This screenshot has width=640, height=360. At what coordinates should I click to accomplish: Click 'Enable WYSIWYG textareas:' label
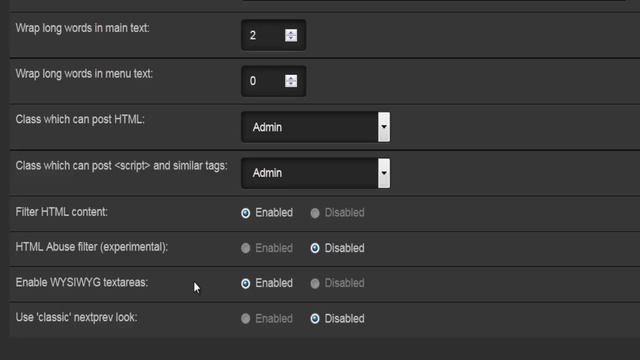82,282
